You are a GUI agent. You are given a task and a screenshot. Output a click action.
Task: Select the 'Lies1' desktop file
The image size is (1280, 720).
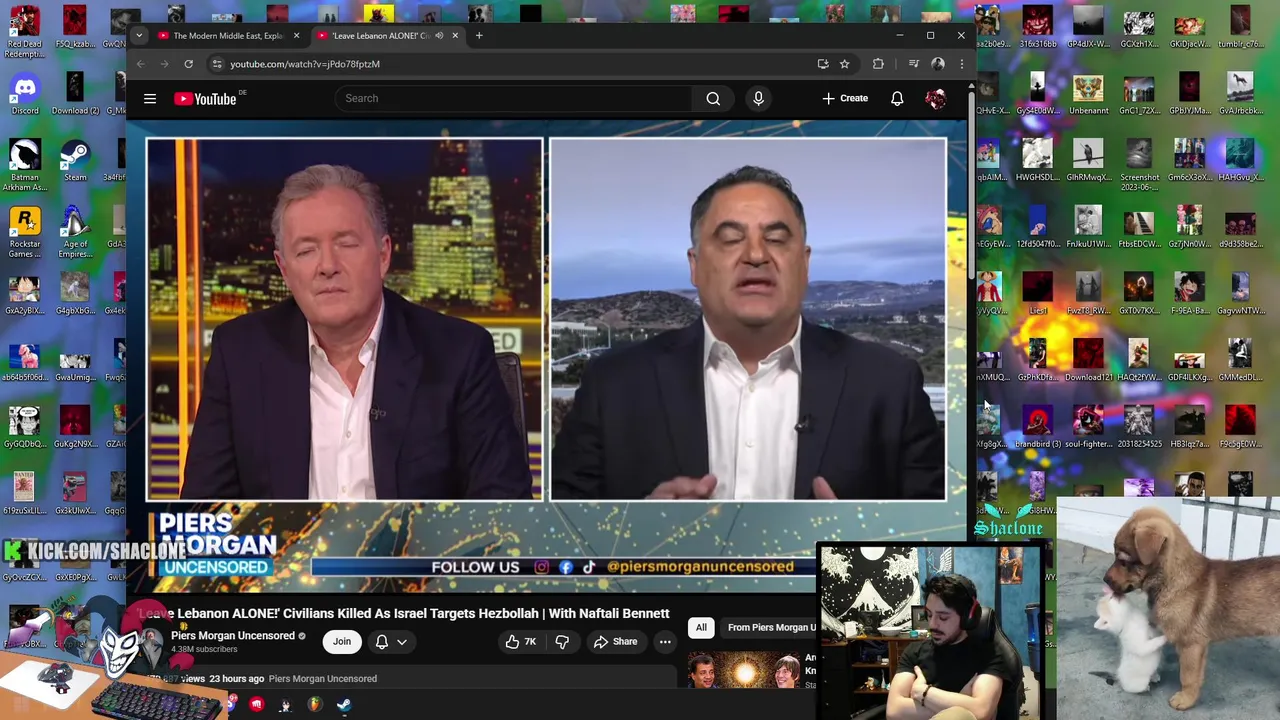coord(1037,294)
